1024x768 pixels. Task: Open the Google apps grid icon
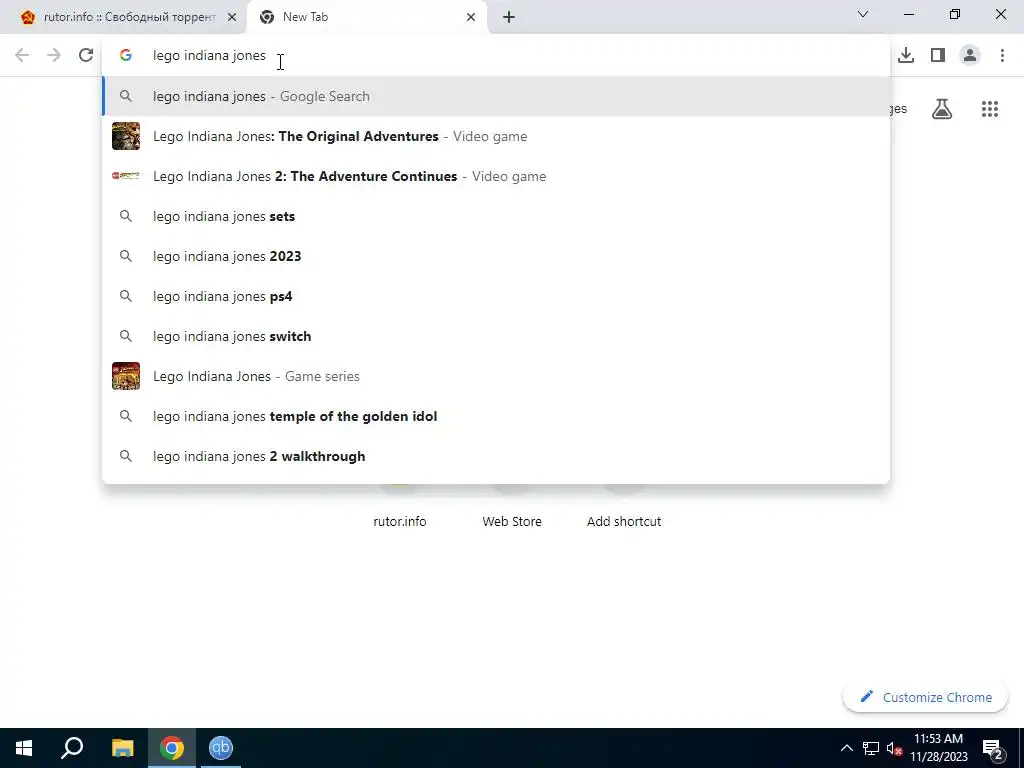click(989, 109)
